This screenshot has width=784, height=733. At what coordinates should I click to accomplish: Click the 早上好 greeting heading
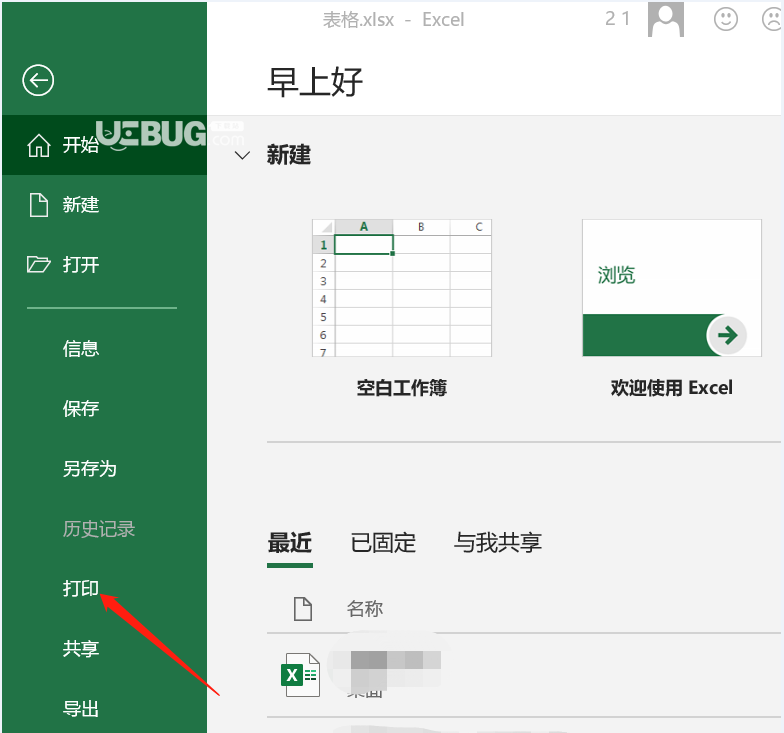click(315, 82)
